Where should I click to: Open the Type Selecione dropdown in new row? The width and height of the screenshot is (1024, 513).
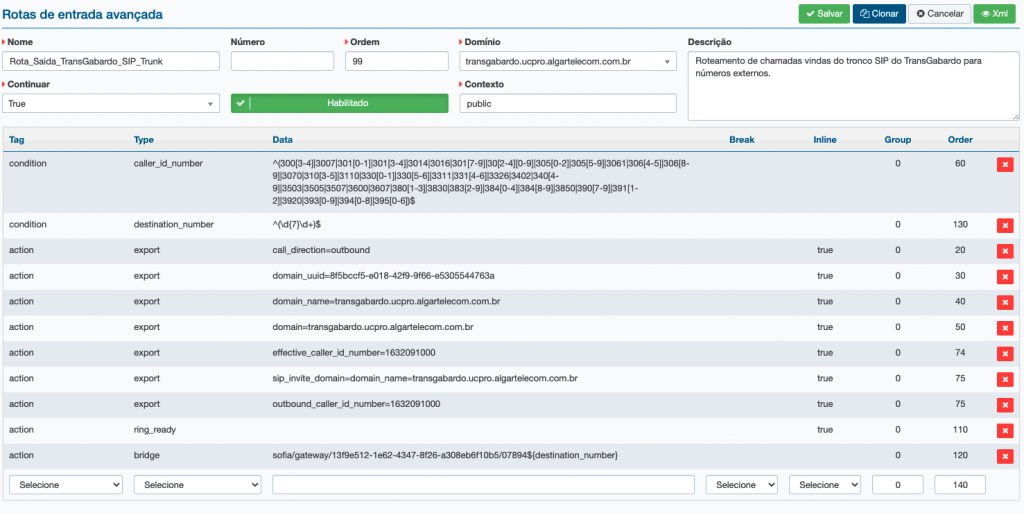(x=197, y=485)
